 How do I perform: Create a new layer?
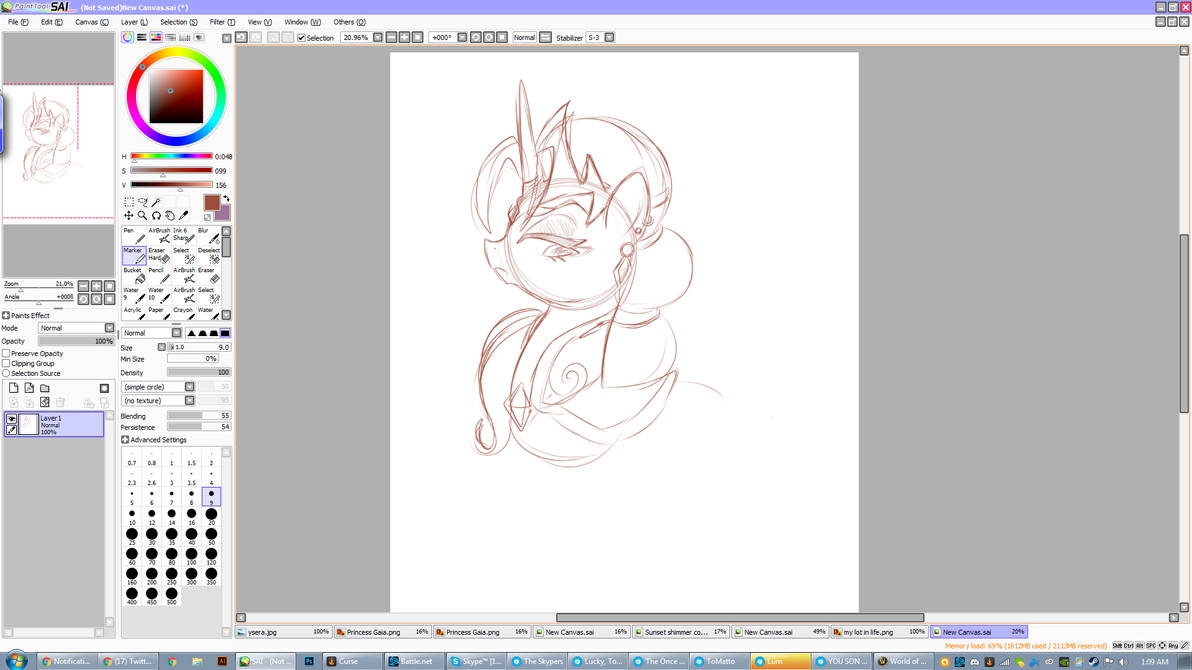[x=14, y=388]
